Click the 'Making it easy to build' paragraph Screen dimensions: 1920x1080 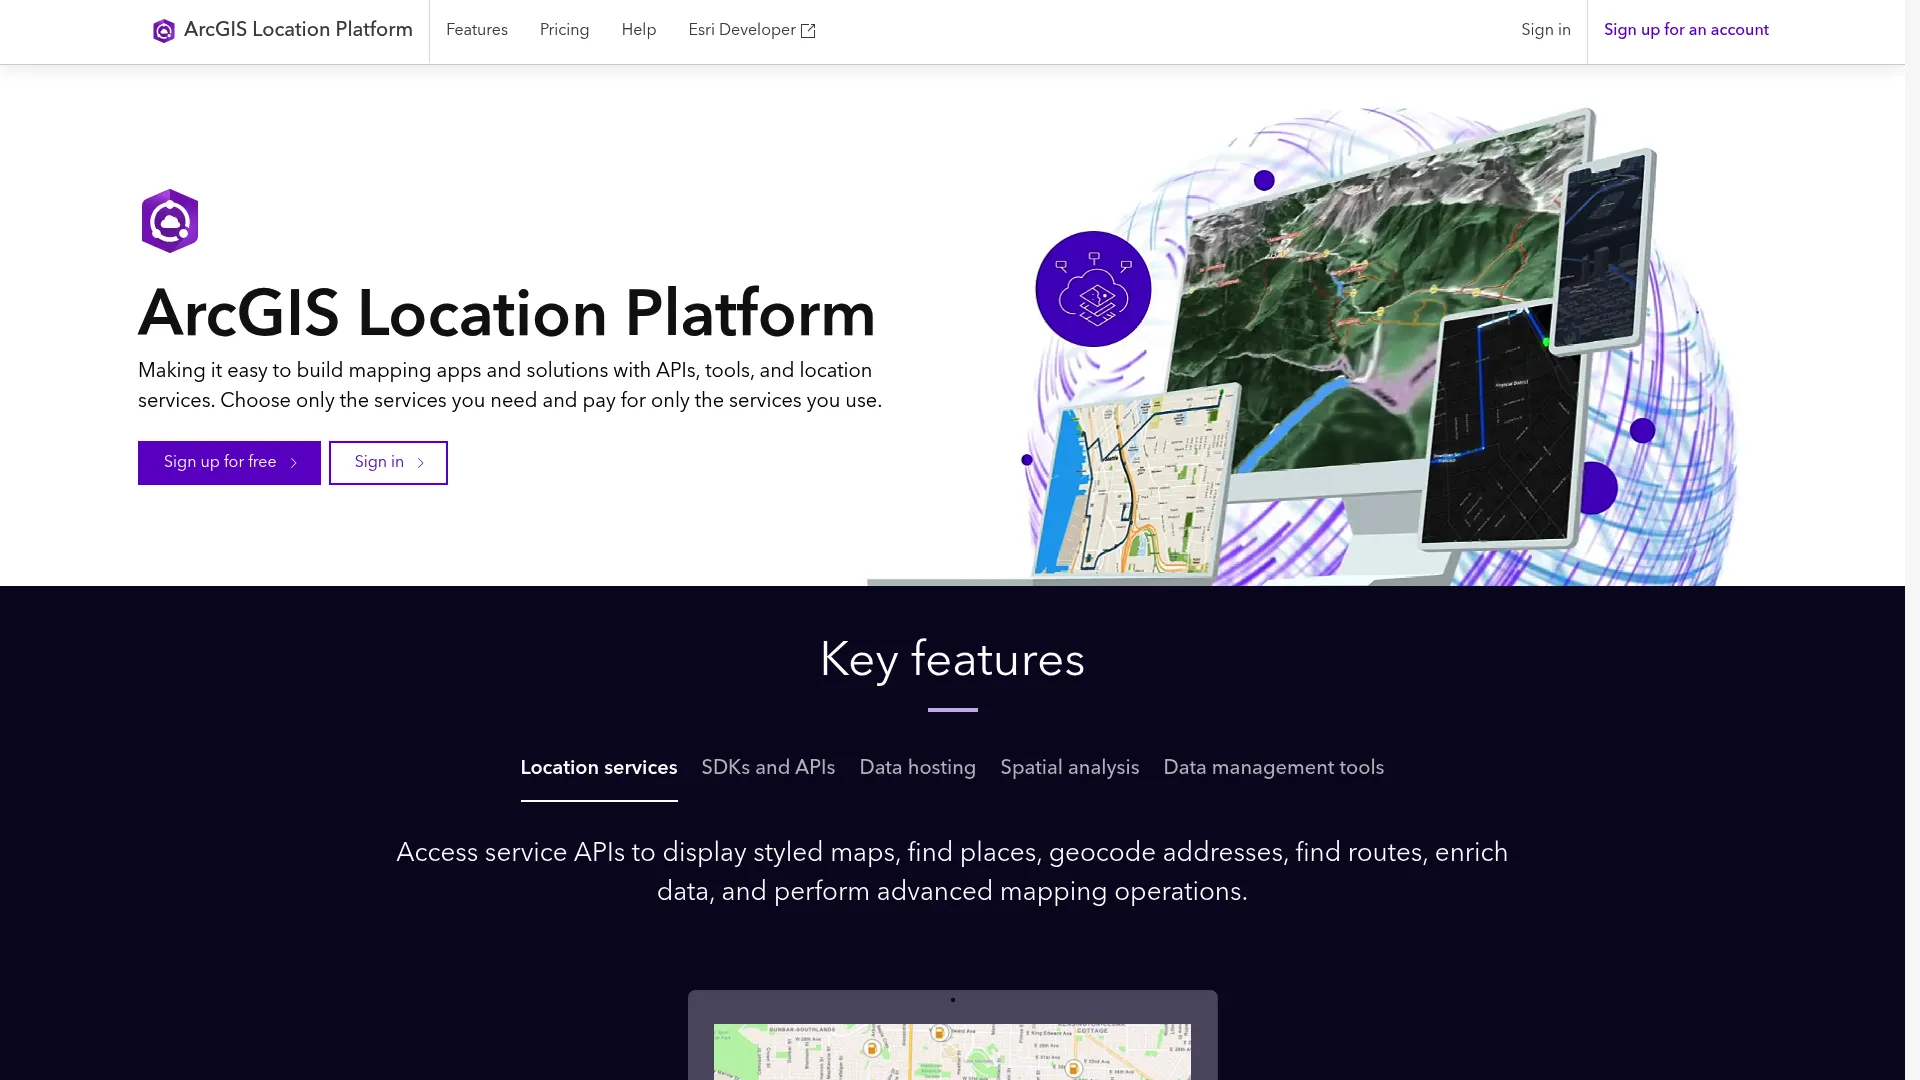coord(510,386)
